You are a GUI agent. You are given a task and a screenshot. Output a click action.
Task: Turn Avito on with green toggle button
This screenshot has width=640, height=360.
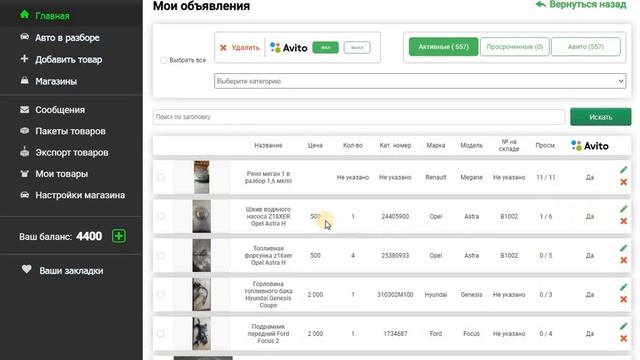coord(325,48)
